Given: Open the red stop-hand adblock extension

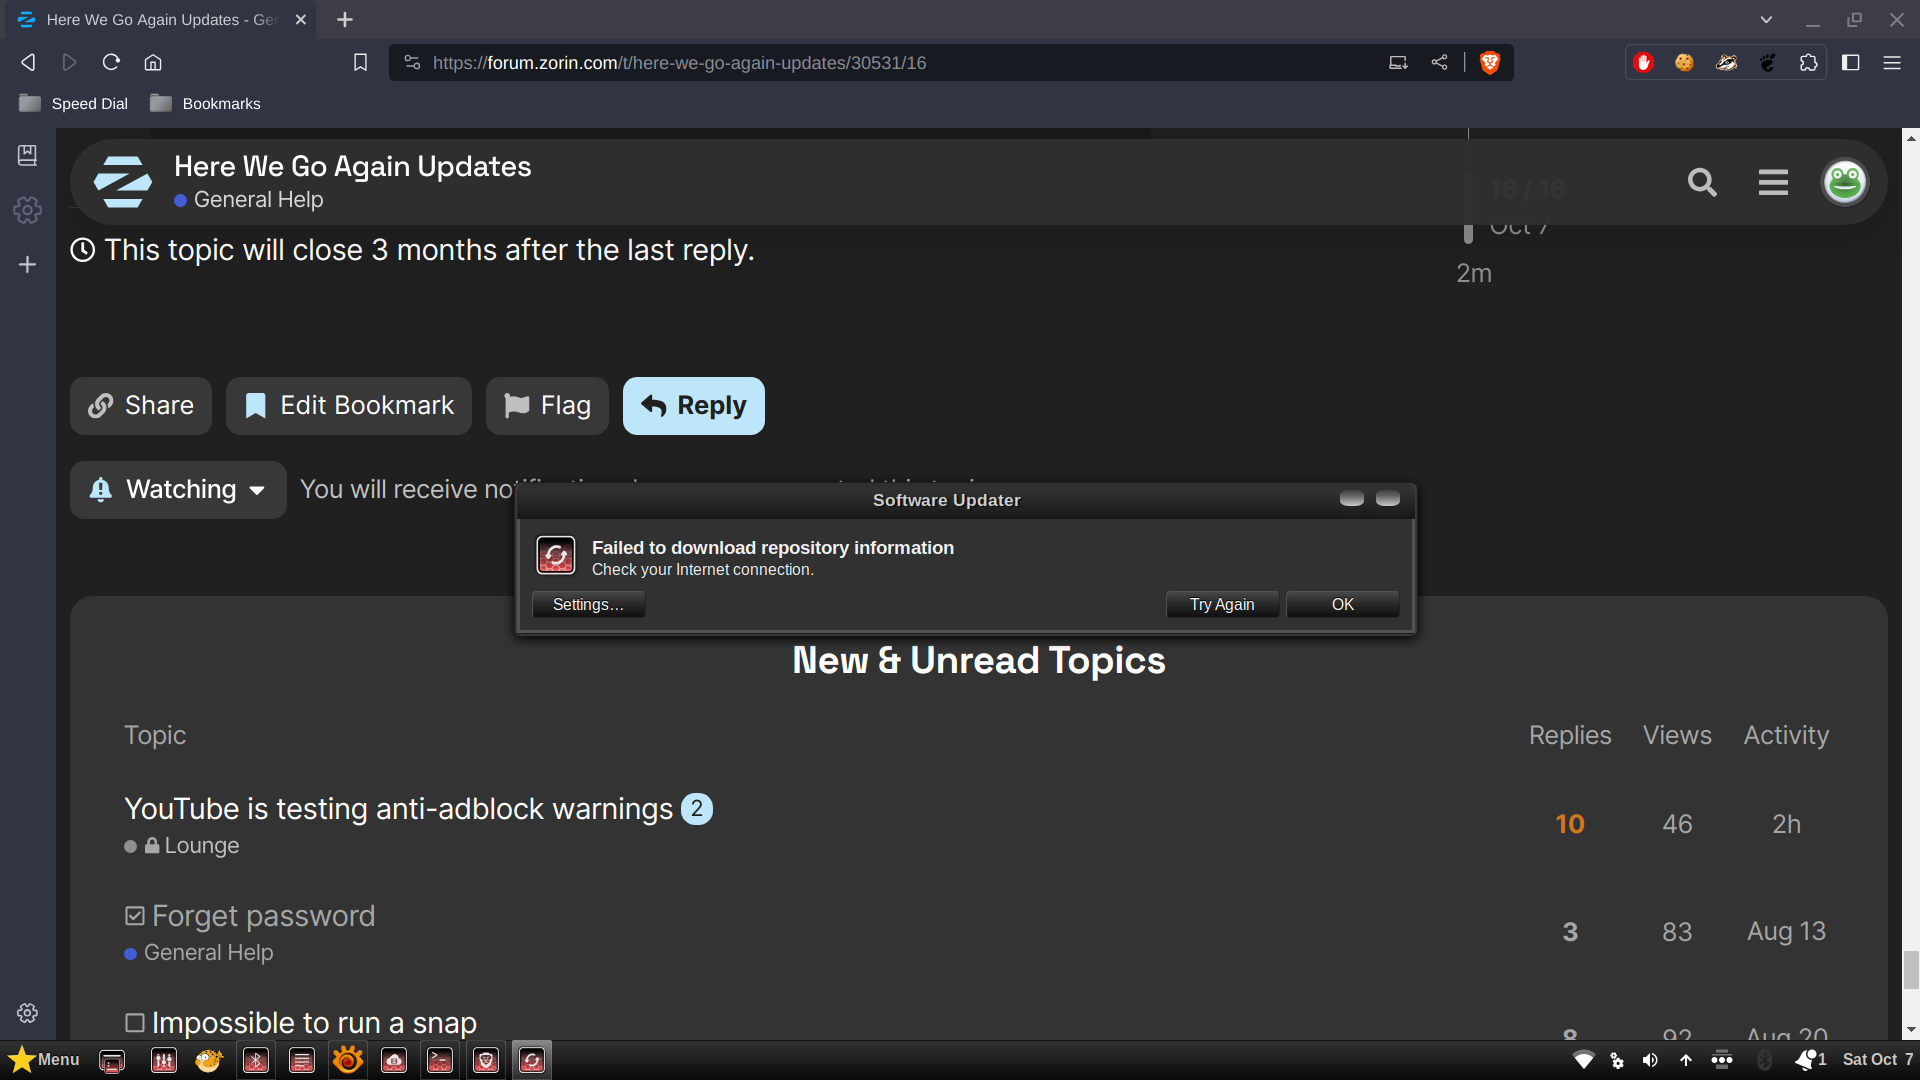Looking at the screenshot, I should click(x=1643, y=62).
